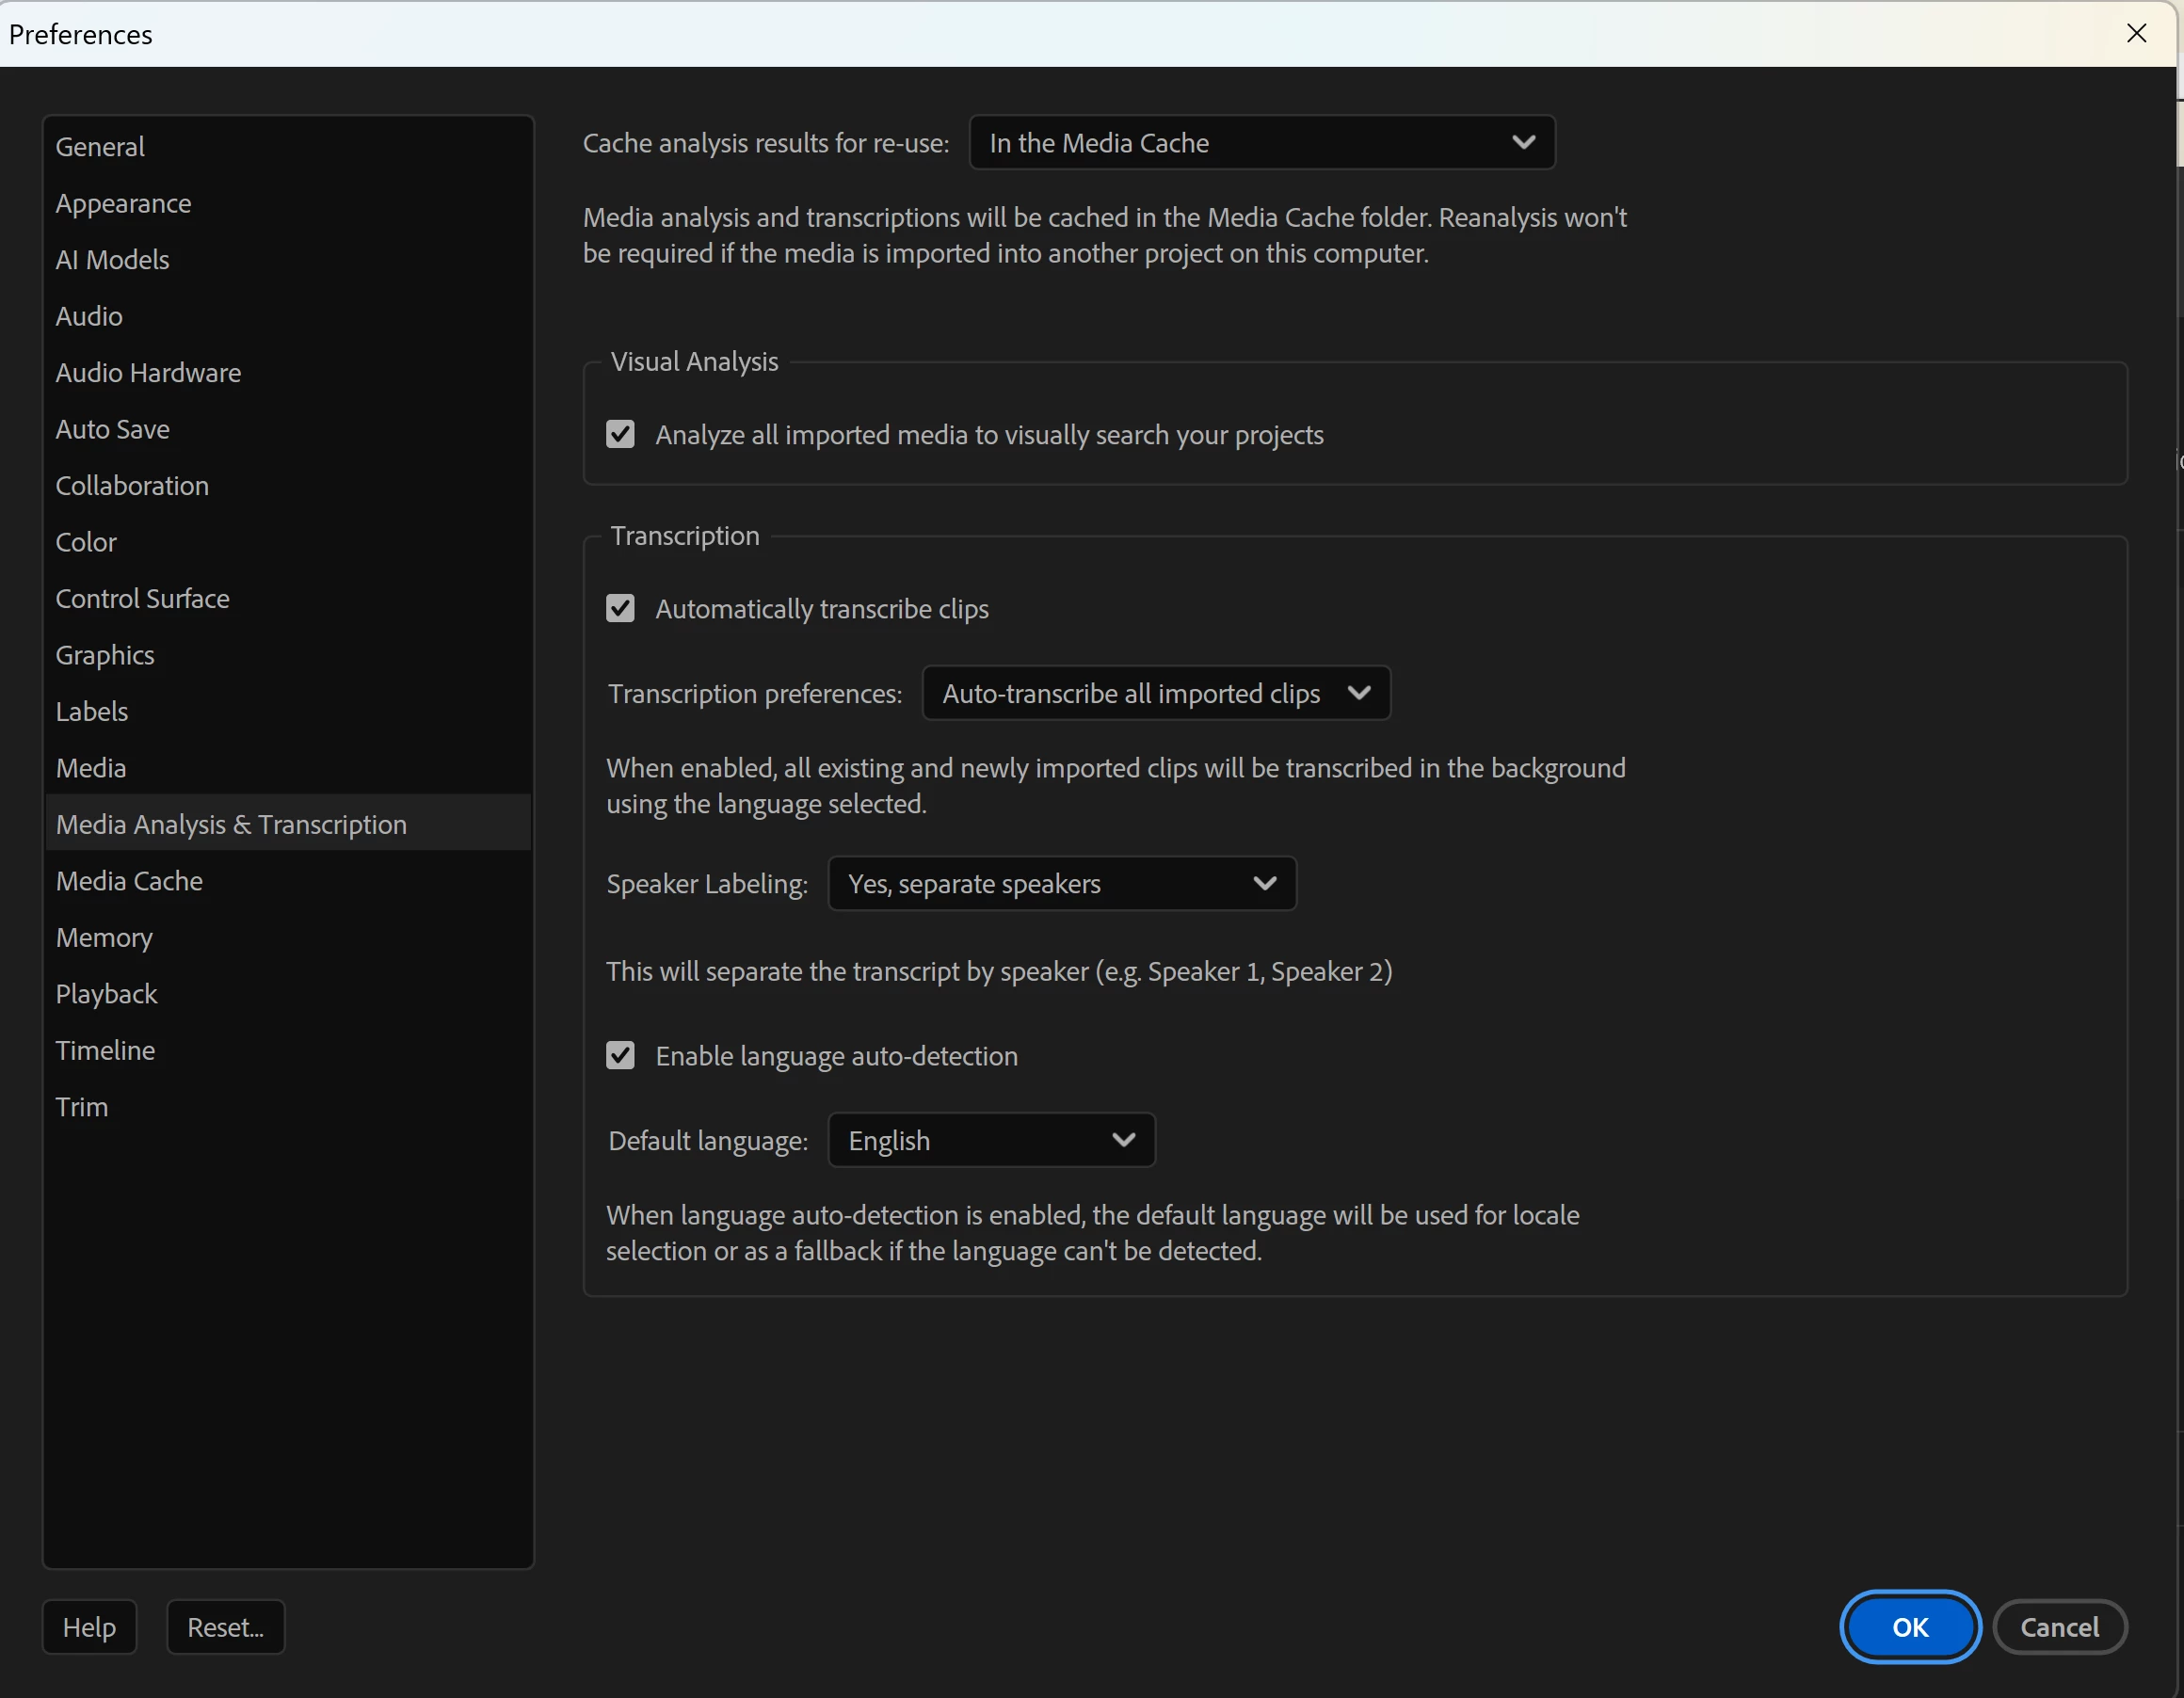Click the OK button
This screenshot has width=2184, height=1698.
click(x=1909, y=1627)
